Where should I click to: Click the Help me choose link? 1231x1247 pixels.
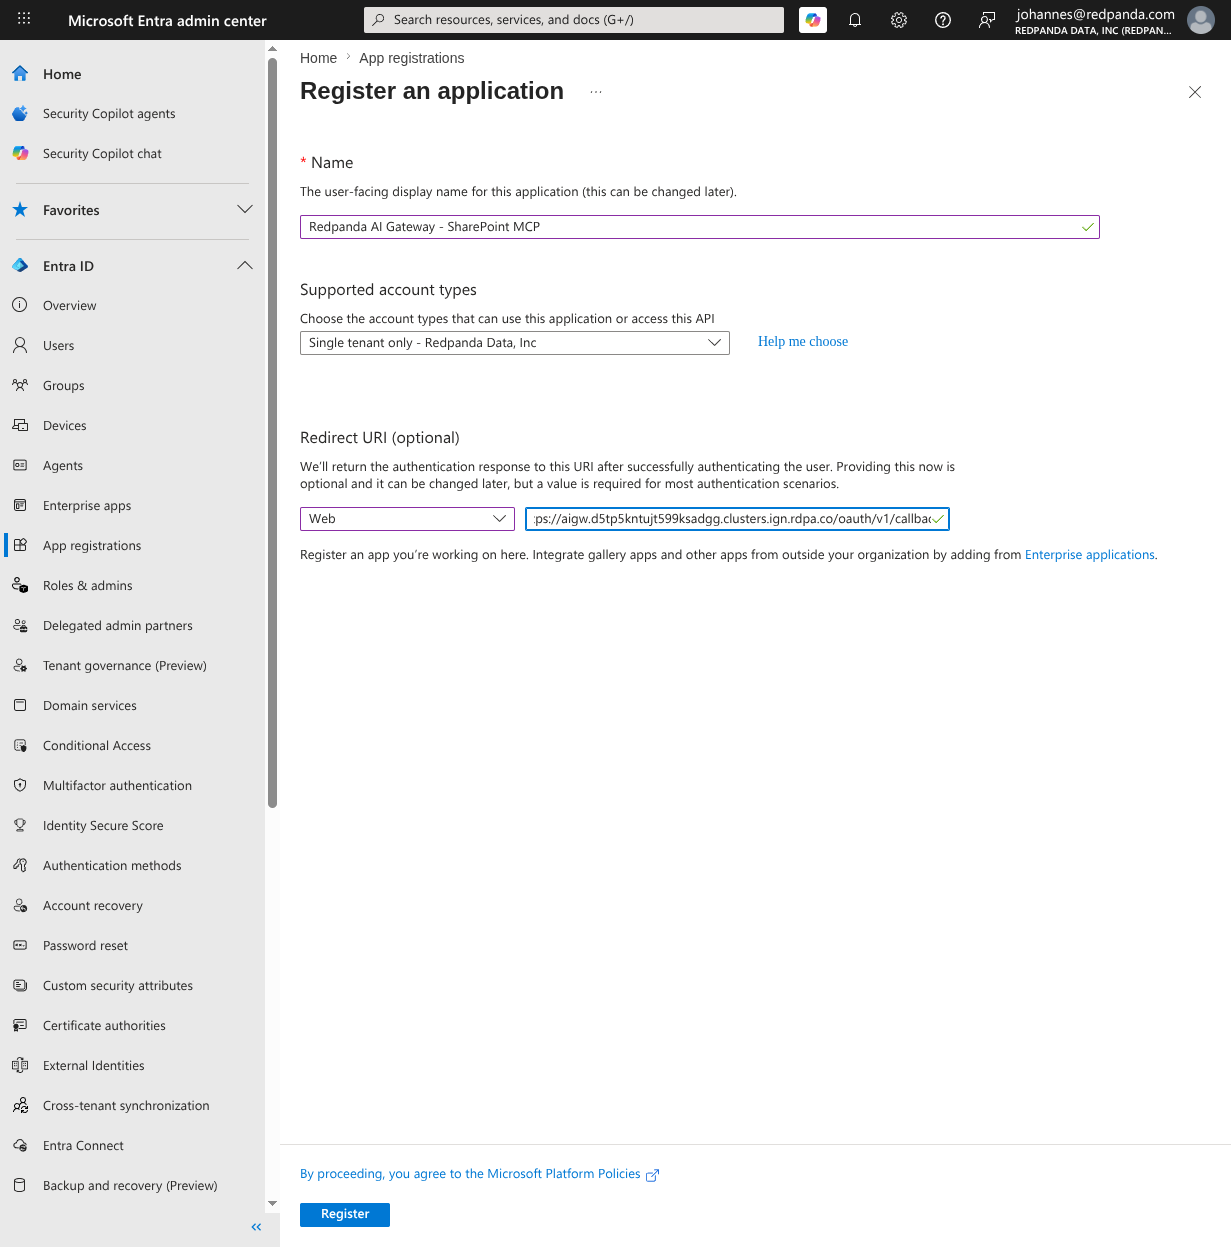803,342
